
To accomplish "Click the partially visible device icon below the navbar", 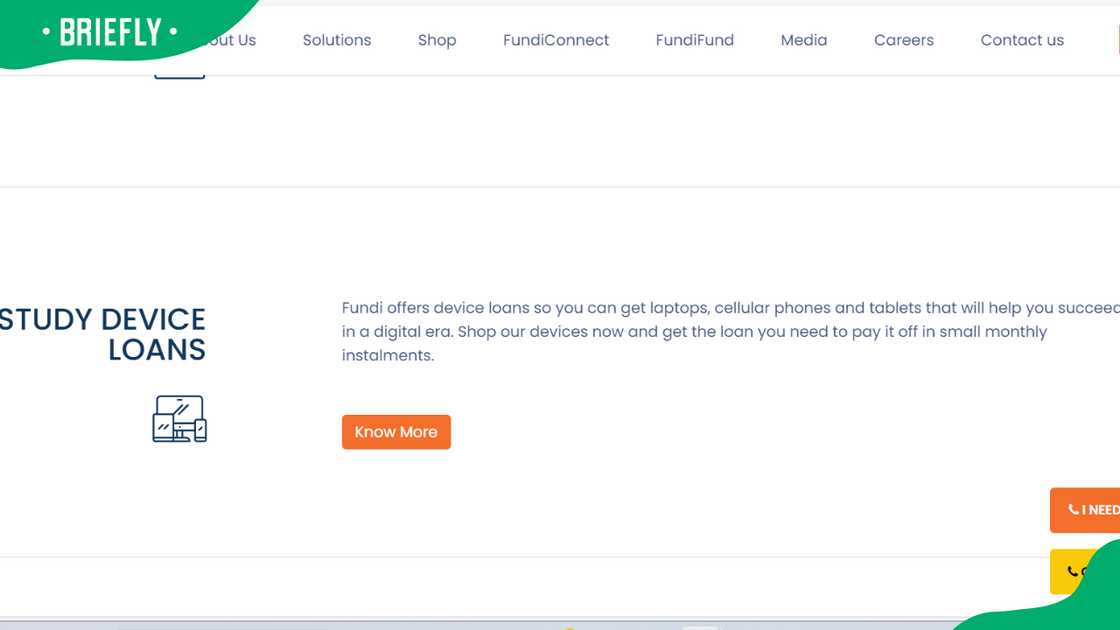I will [179, 72].
